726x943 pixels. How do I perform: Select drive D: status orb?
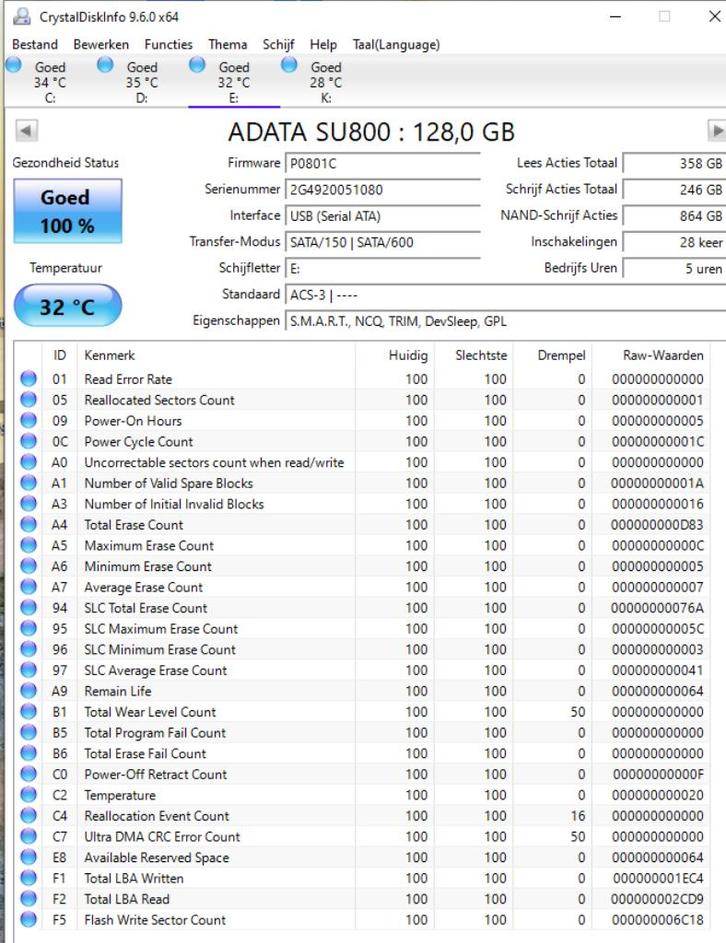105,65
